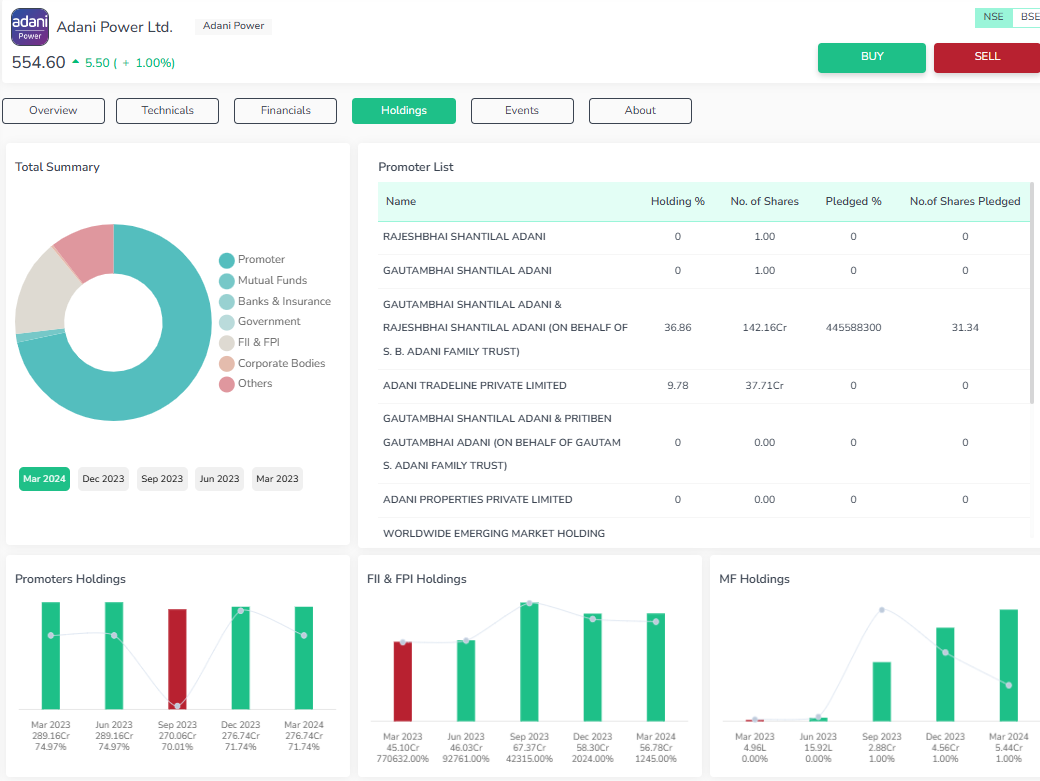Open the Events tab
The width and height of the screenshot is (1040, 781).
(x=522, y=111)
